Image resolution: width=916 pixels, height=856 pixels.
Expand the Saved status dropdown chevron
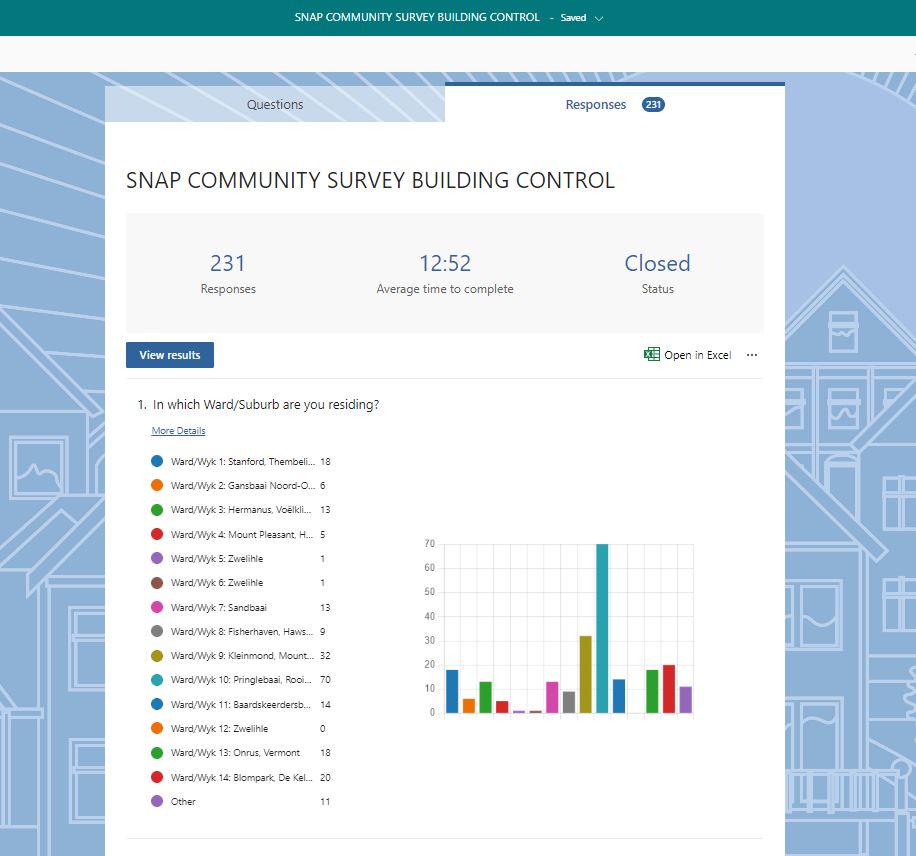pos(599,18)
